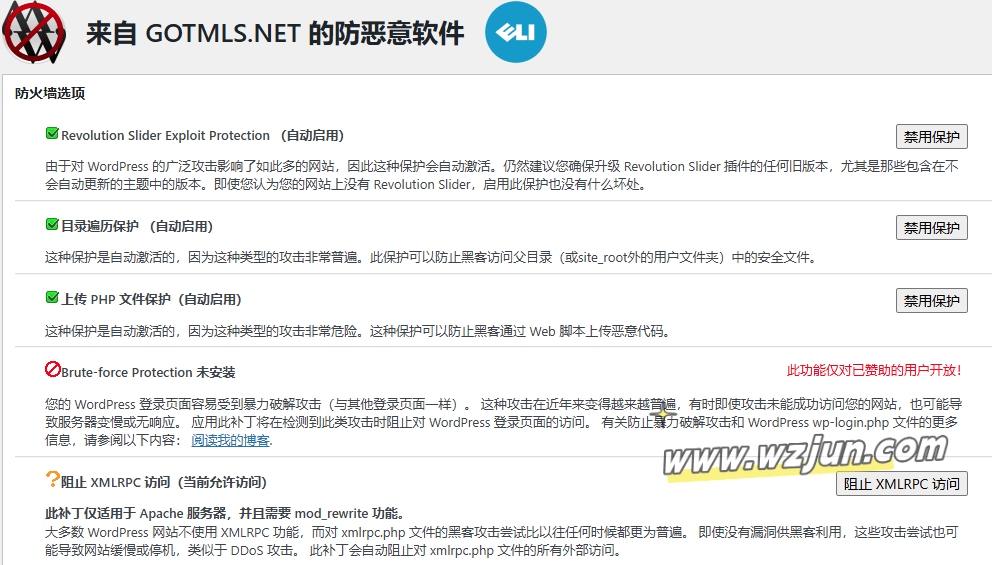Viewport: 992px width, 565px height.
Task: Click green check icon beside Revolution Slider Exploit Protection
Action: (53, 133)
